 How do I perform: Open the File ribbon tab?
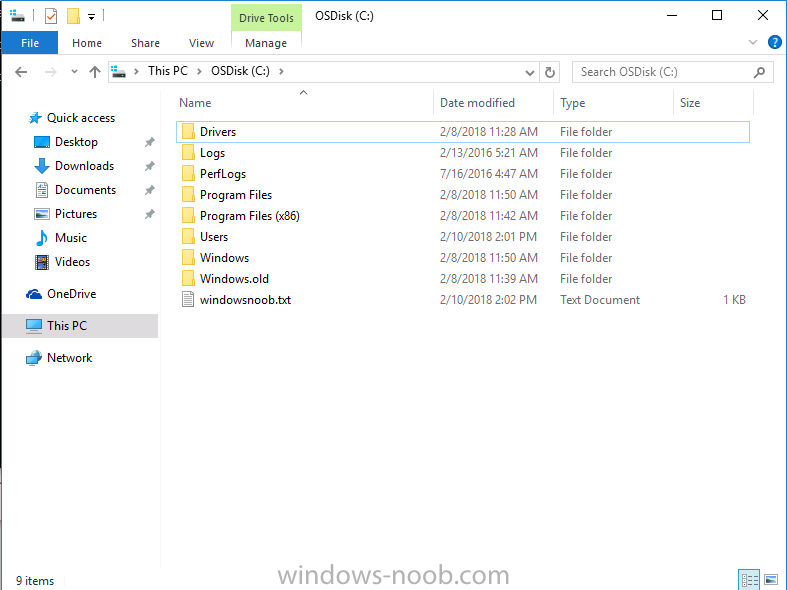pos(30,43)
